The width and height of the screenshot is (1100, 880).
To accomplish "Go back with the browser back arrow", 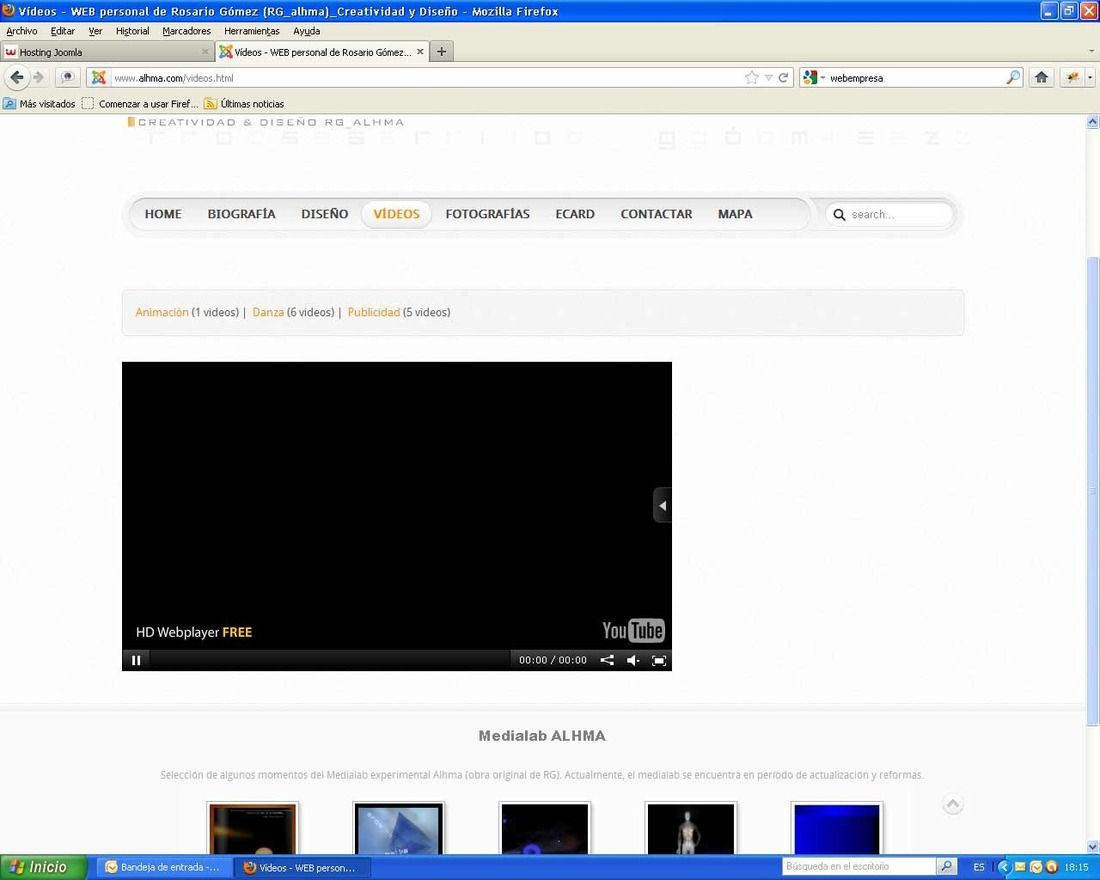I will click(17, 77).
